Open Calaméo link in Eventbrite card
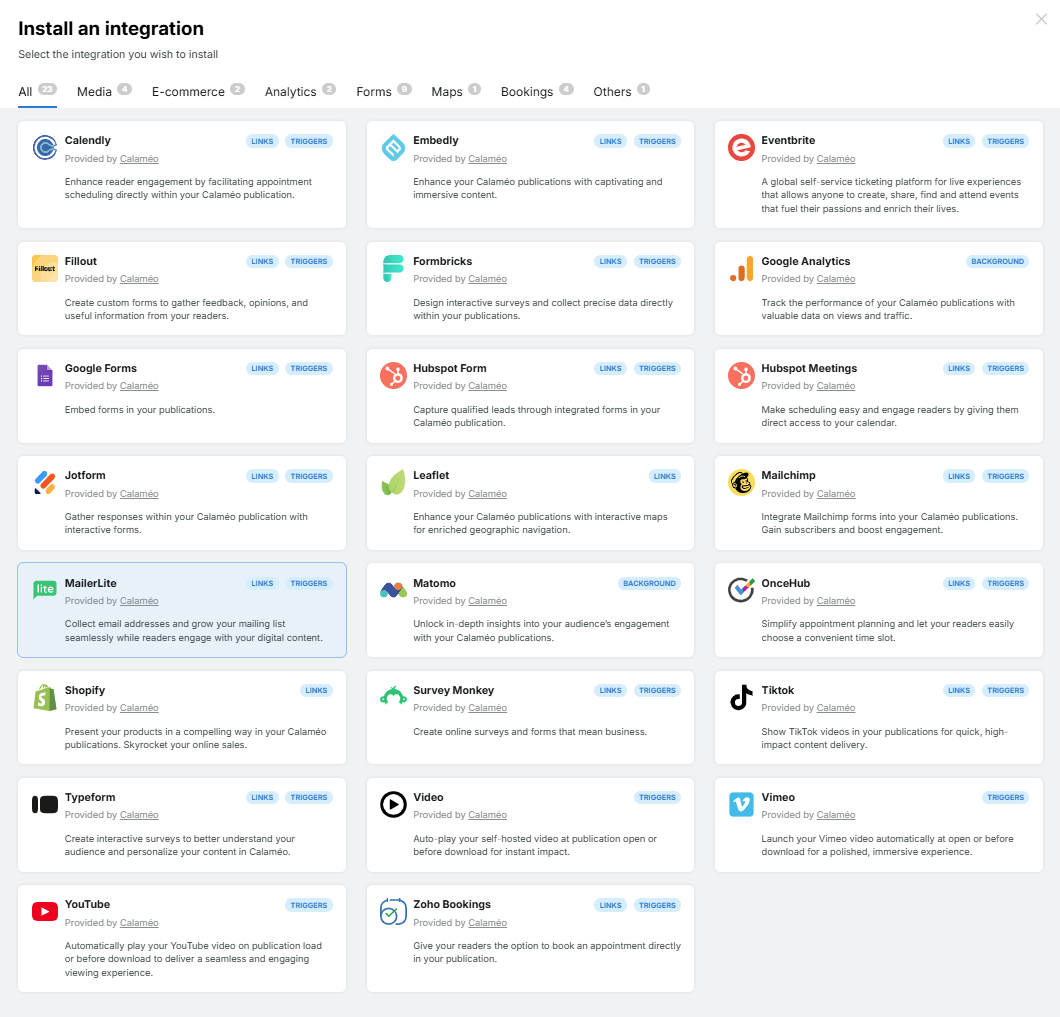Screen dimensions: 1060x1017 836,159
